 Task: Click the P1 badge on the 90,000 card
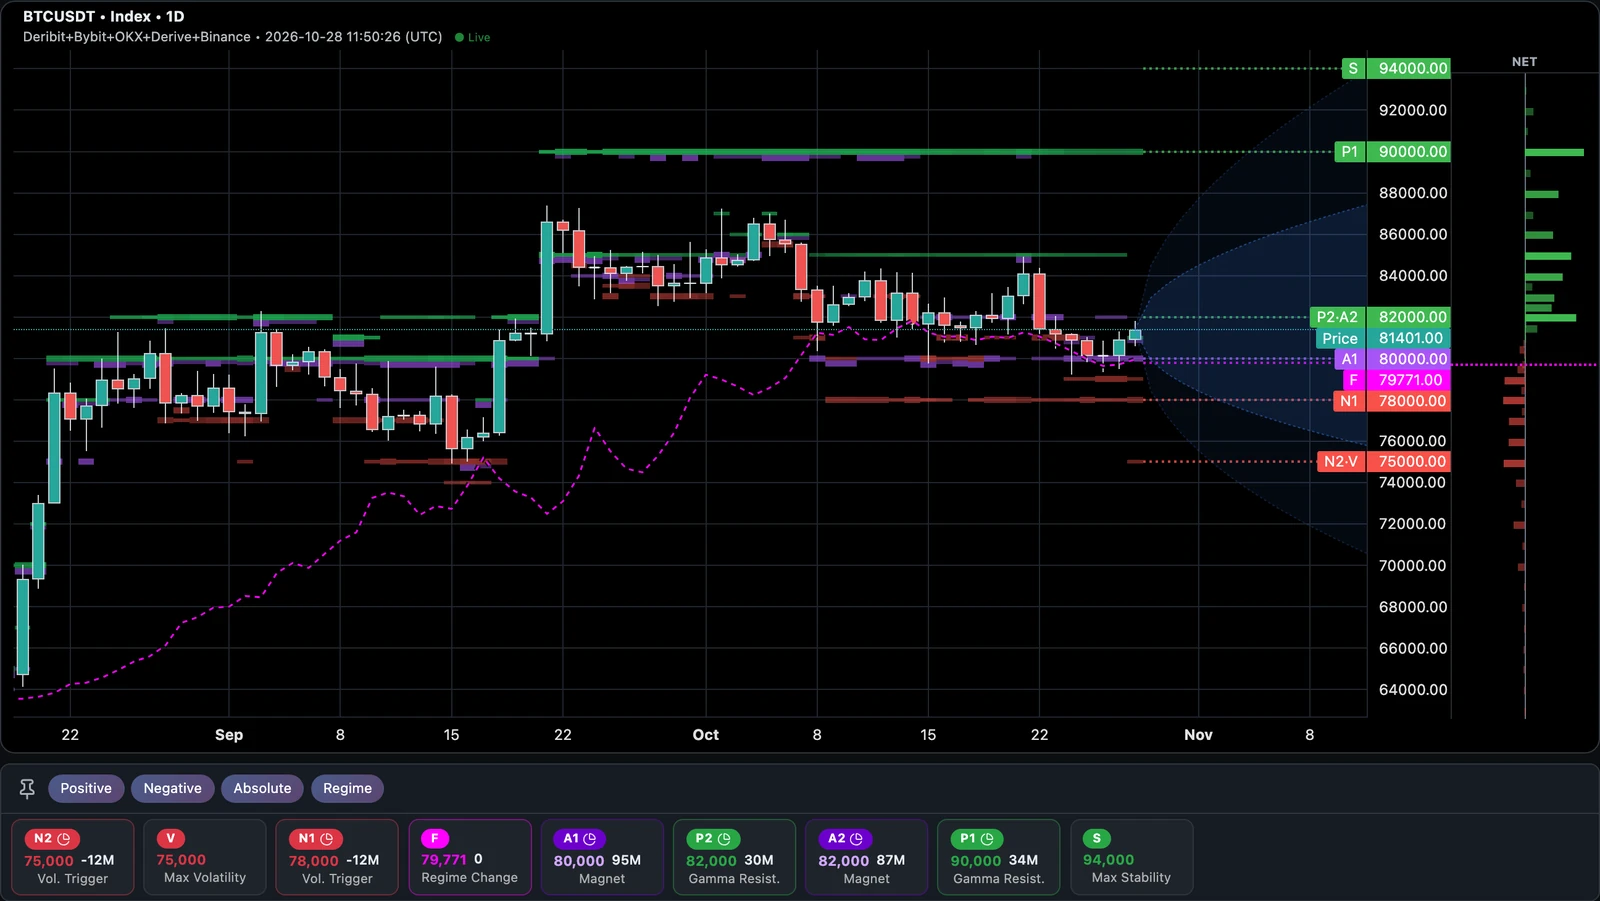coord(976,839)
